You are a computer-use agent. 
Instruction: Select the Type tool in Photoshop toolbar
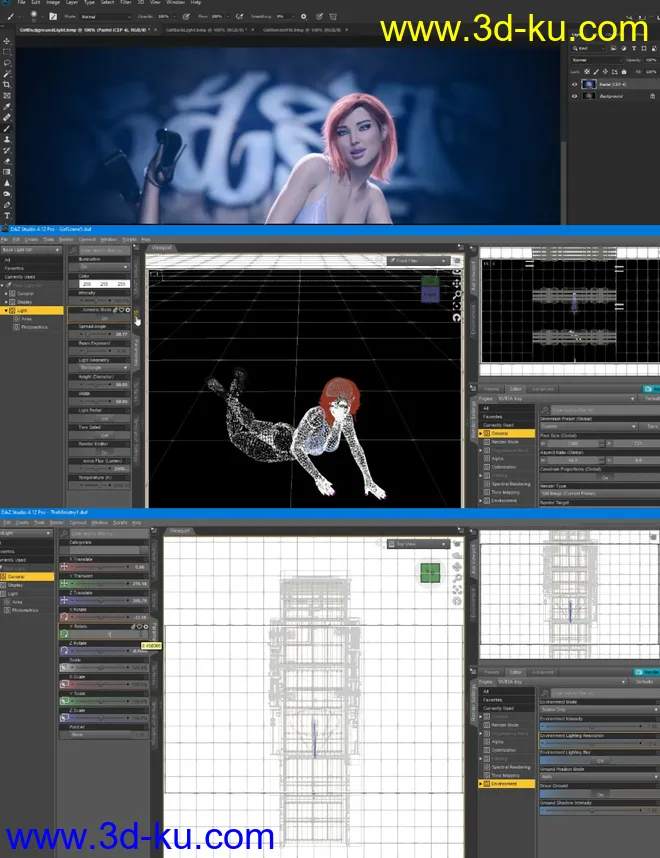click(8, 215)
